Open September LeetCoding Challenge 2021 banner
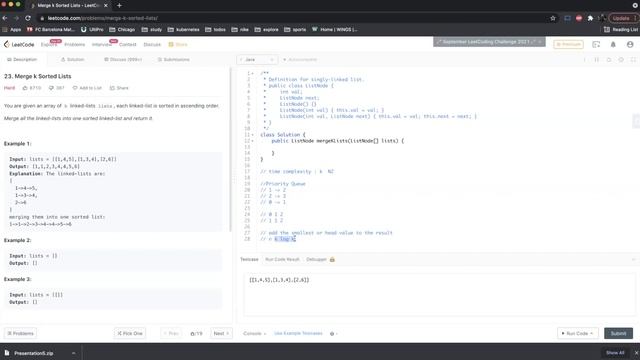 pyautogui.click(x=489, y=42)
